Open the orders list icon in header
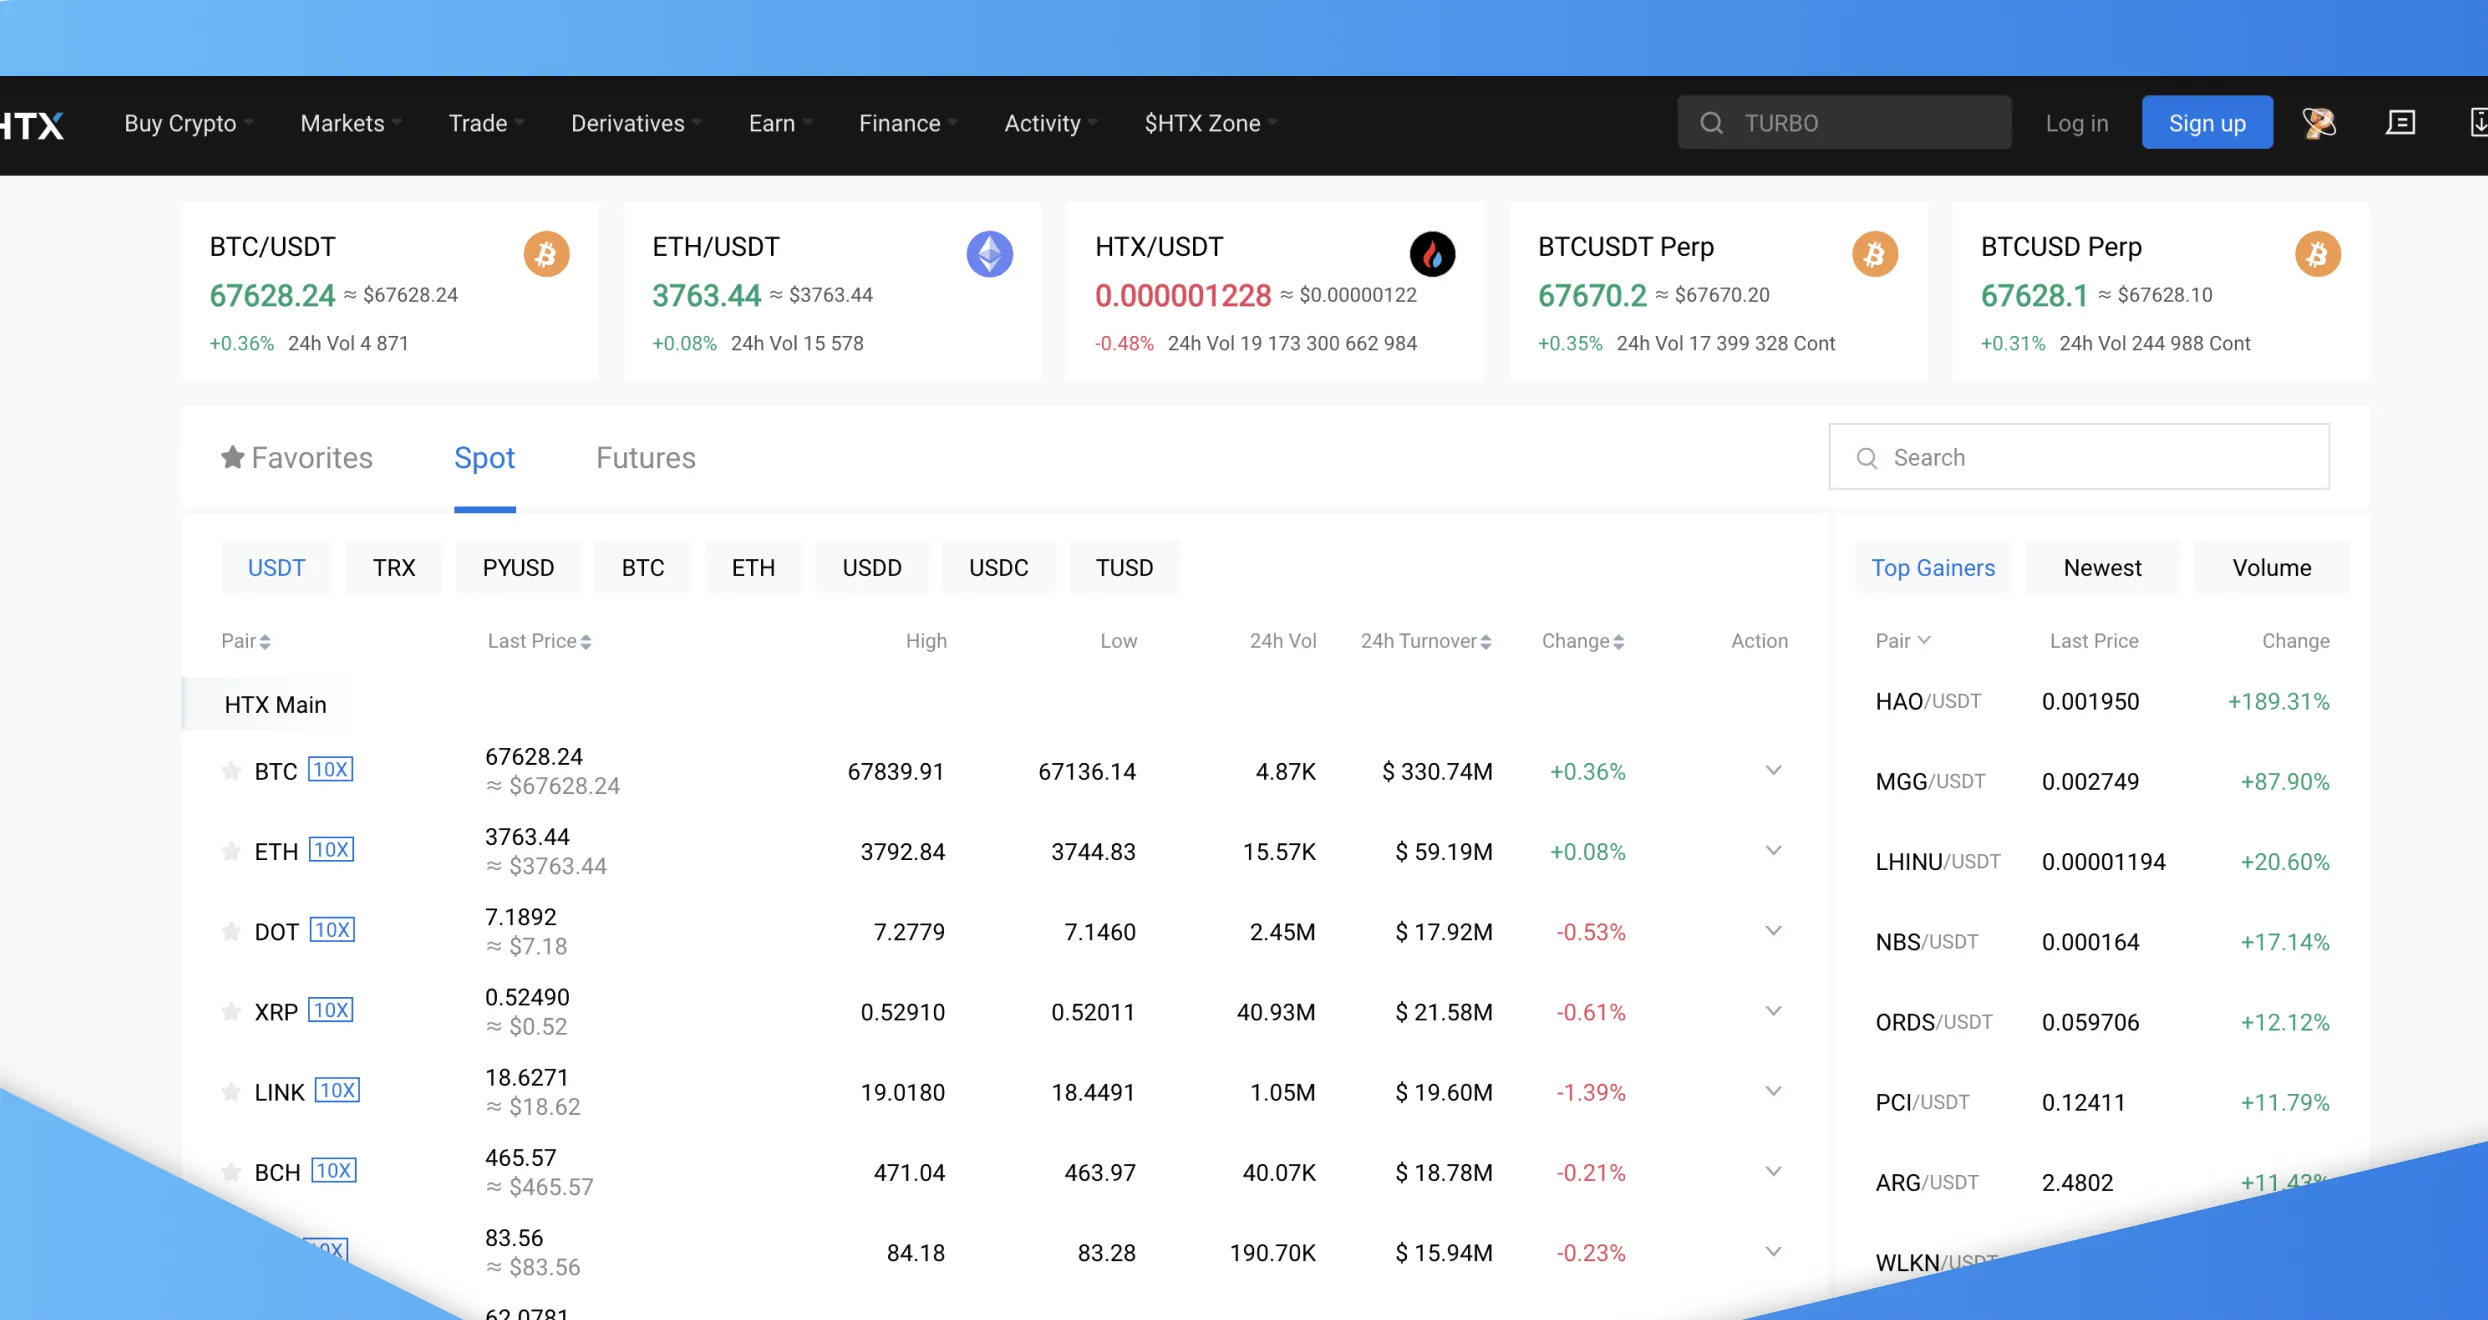Viewport: 2488px width, 1320px height. coord(2400,123)
